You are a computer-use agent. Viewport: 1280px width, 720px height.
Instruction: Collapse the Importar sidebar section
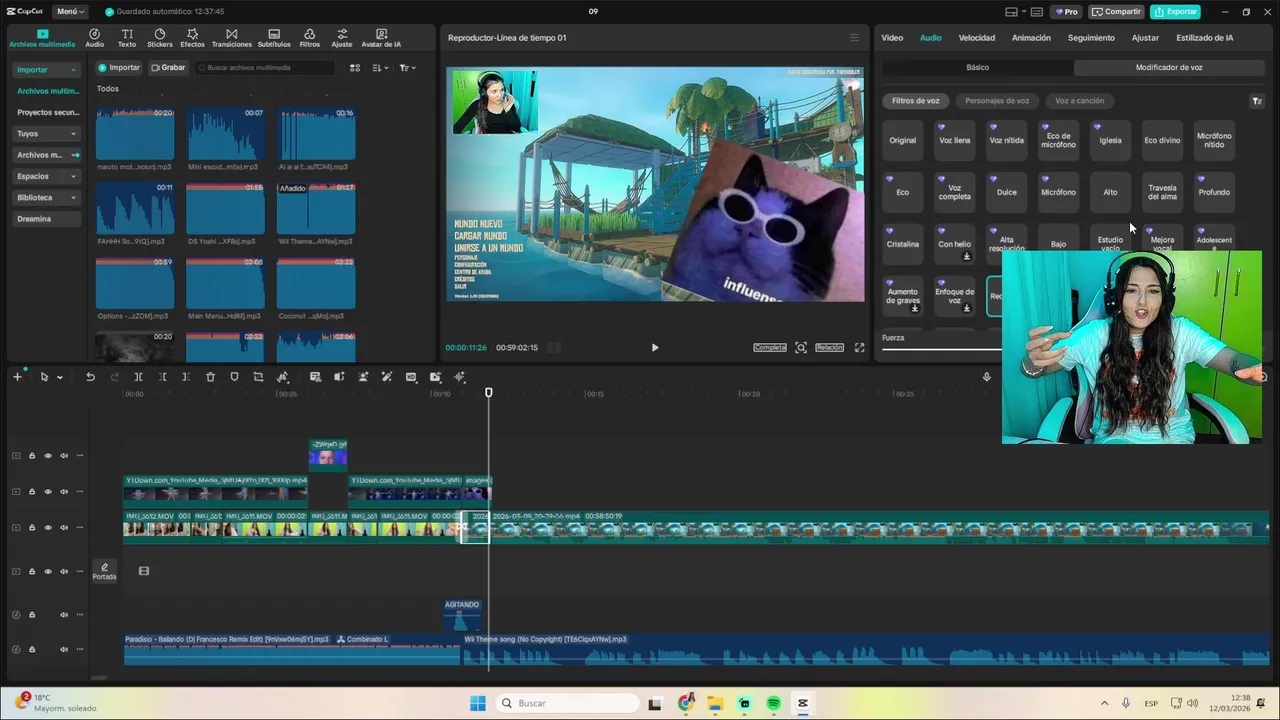(73, 70)
